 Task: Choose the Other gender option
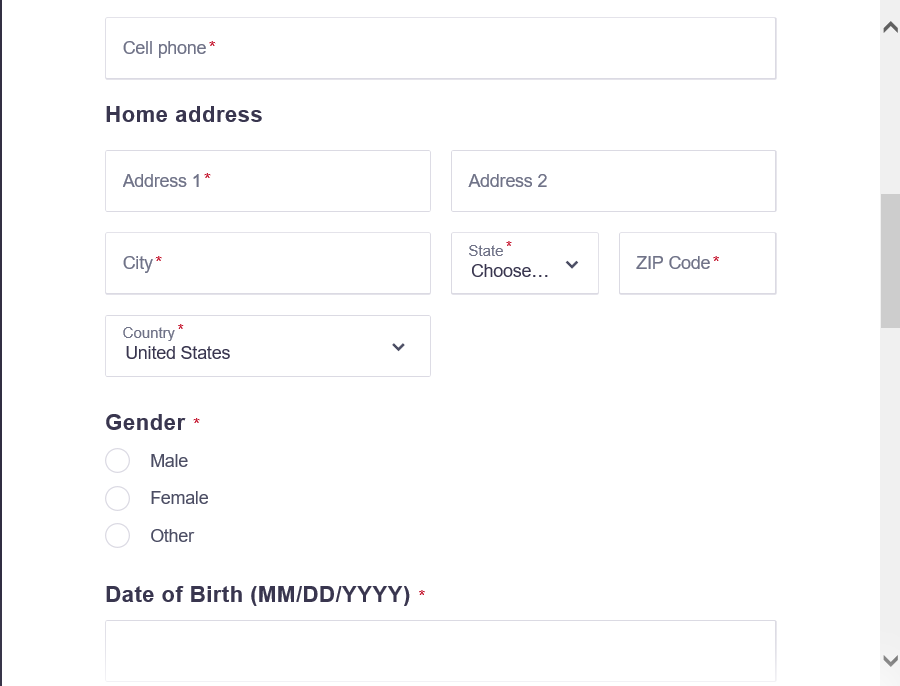(118, 535)
